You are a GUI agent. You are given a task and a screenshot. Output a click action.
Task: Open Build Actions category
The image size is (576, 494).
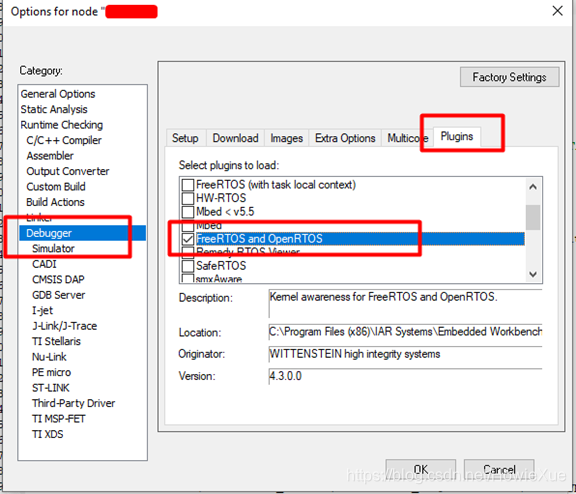(x=55, y=202)
